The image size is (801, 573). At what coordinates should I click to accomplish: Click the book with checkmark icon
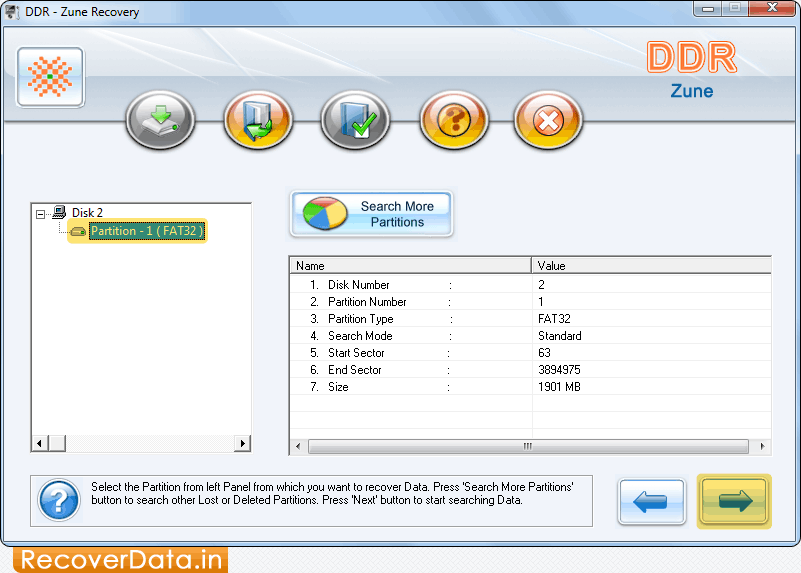coord(355,122)
